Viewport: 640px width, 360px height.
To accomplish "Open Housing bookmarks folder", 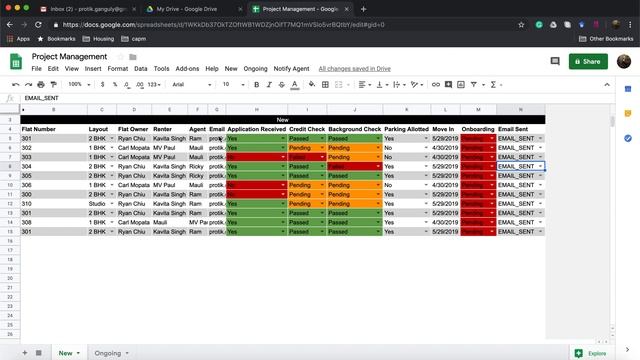I will tap(98, 39).
